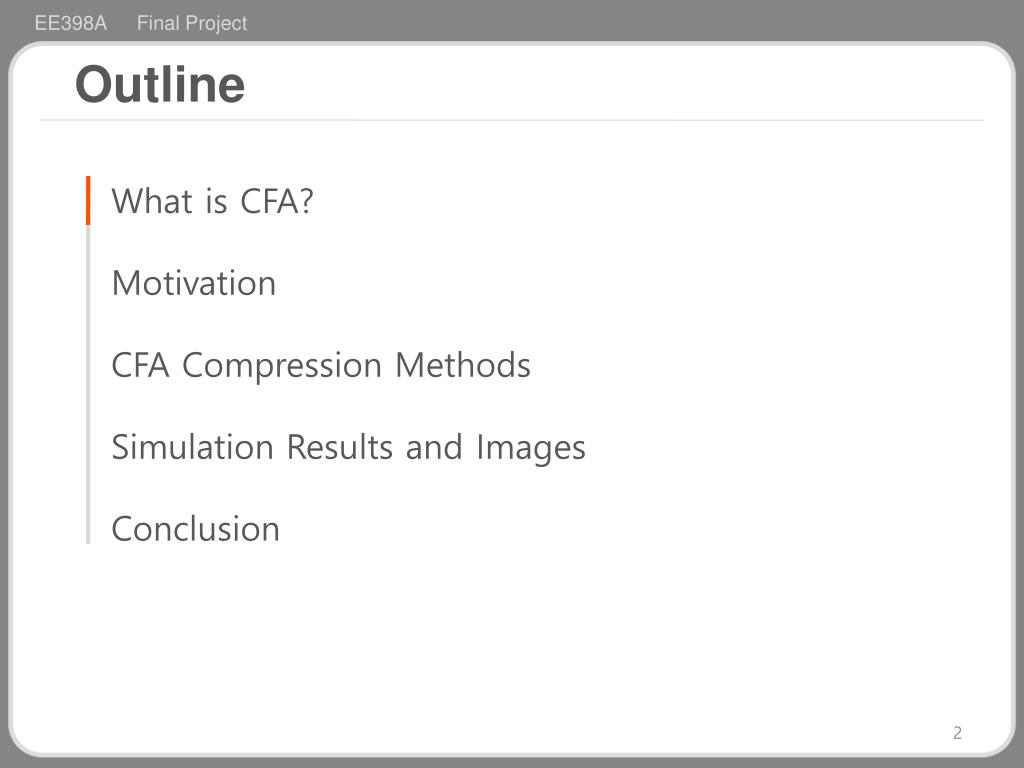Click 'CFA?' in the first outline item
1024x768 pixels.
[277, 201]
